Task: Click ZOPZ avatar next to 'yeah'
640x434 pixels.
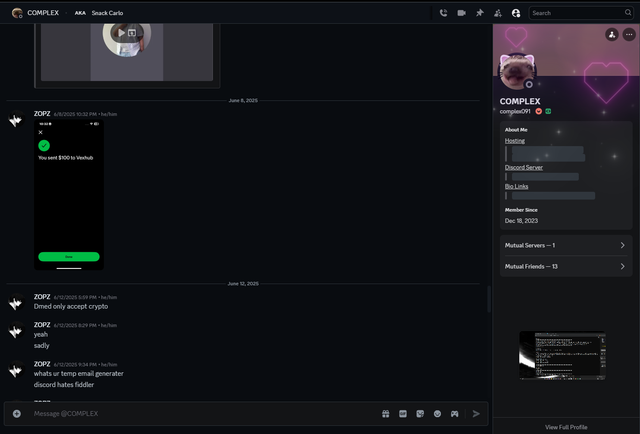Action: 16,331
